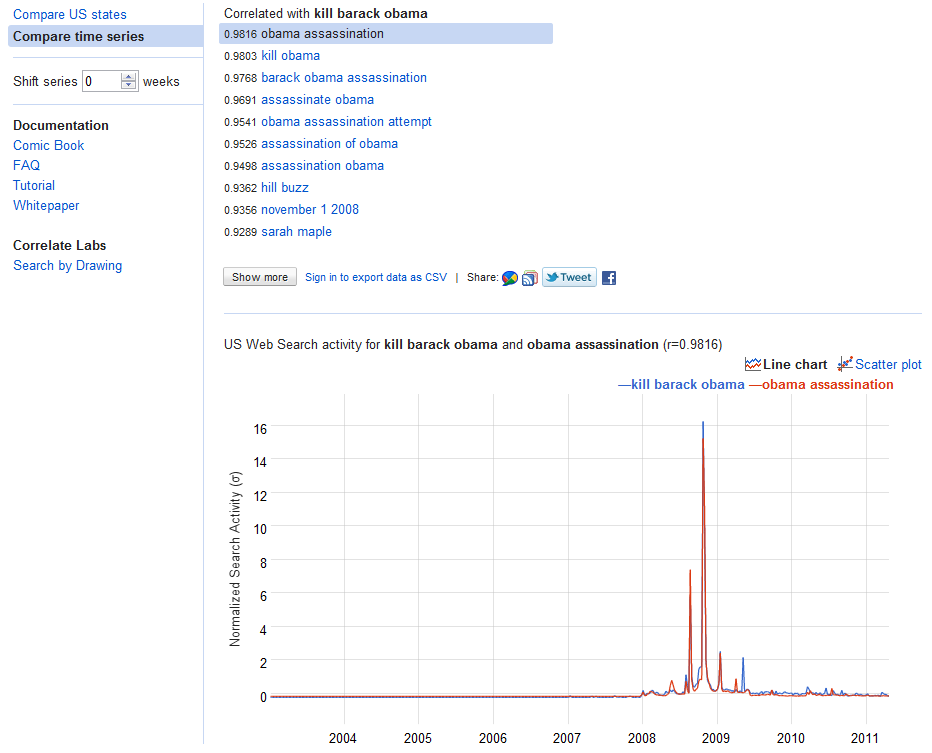Click Sign in to export data as CSV
Viewport: 932px width, 753px height.
coord(376,277)
